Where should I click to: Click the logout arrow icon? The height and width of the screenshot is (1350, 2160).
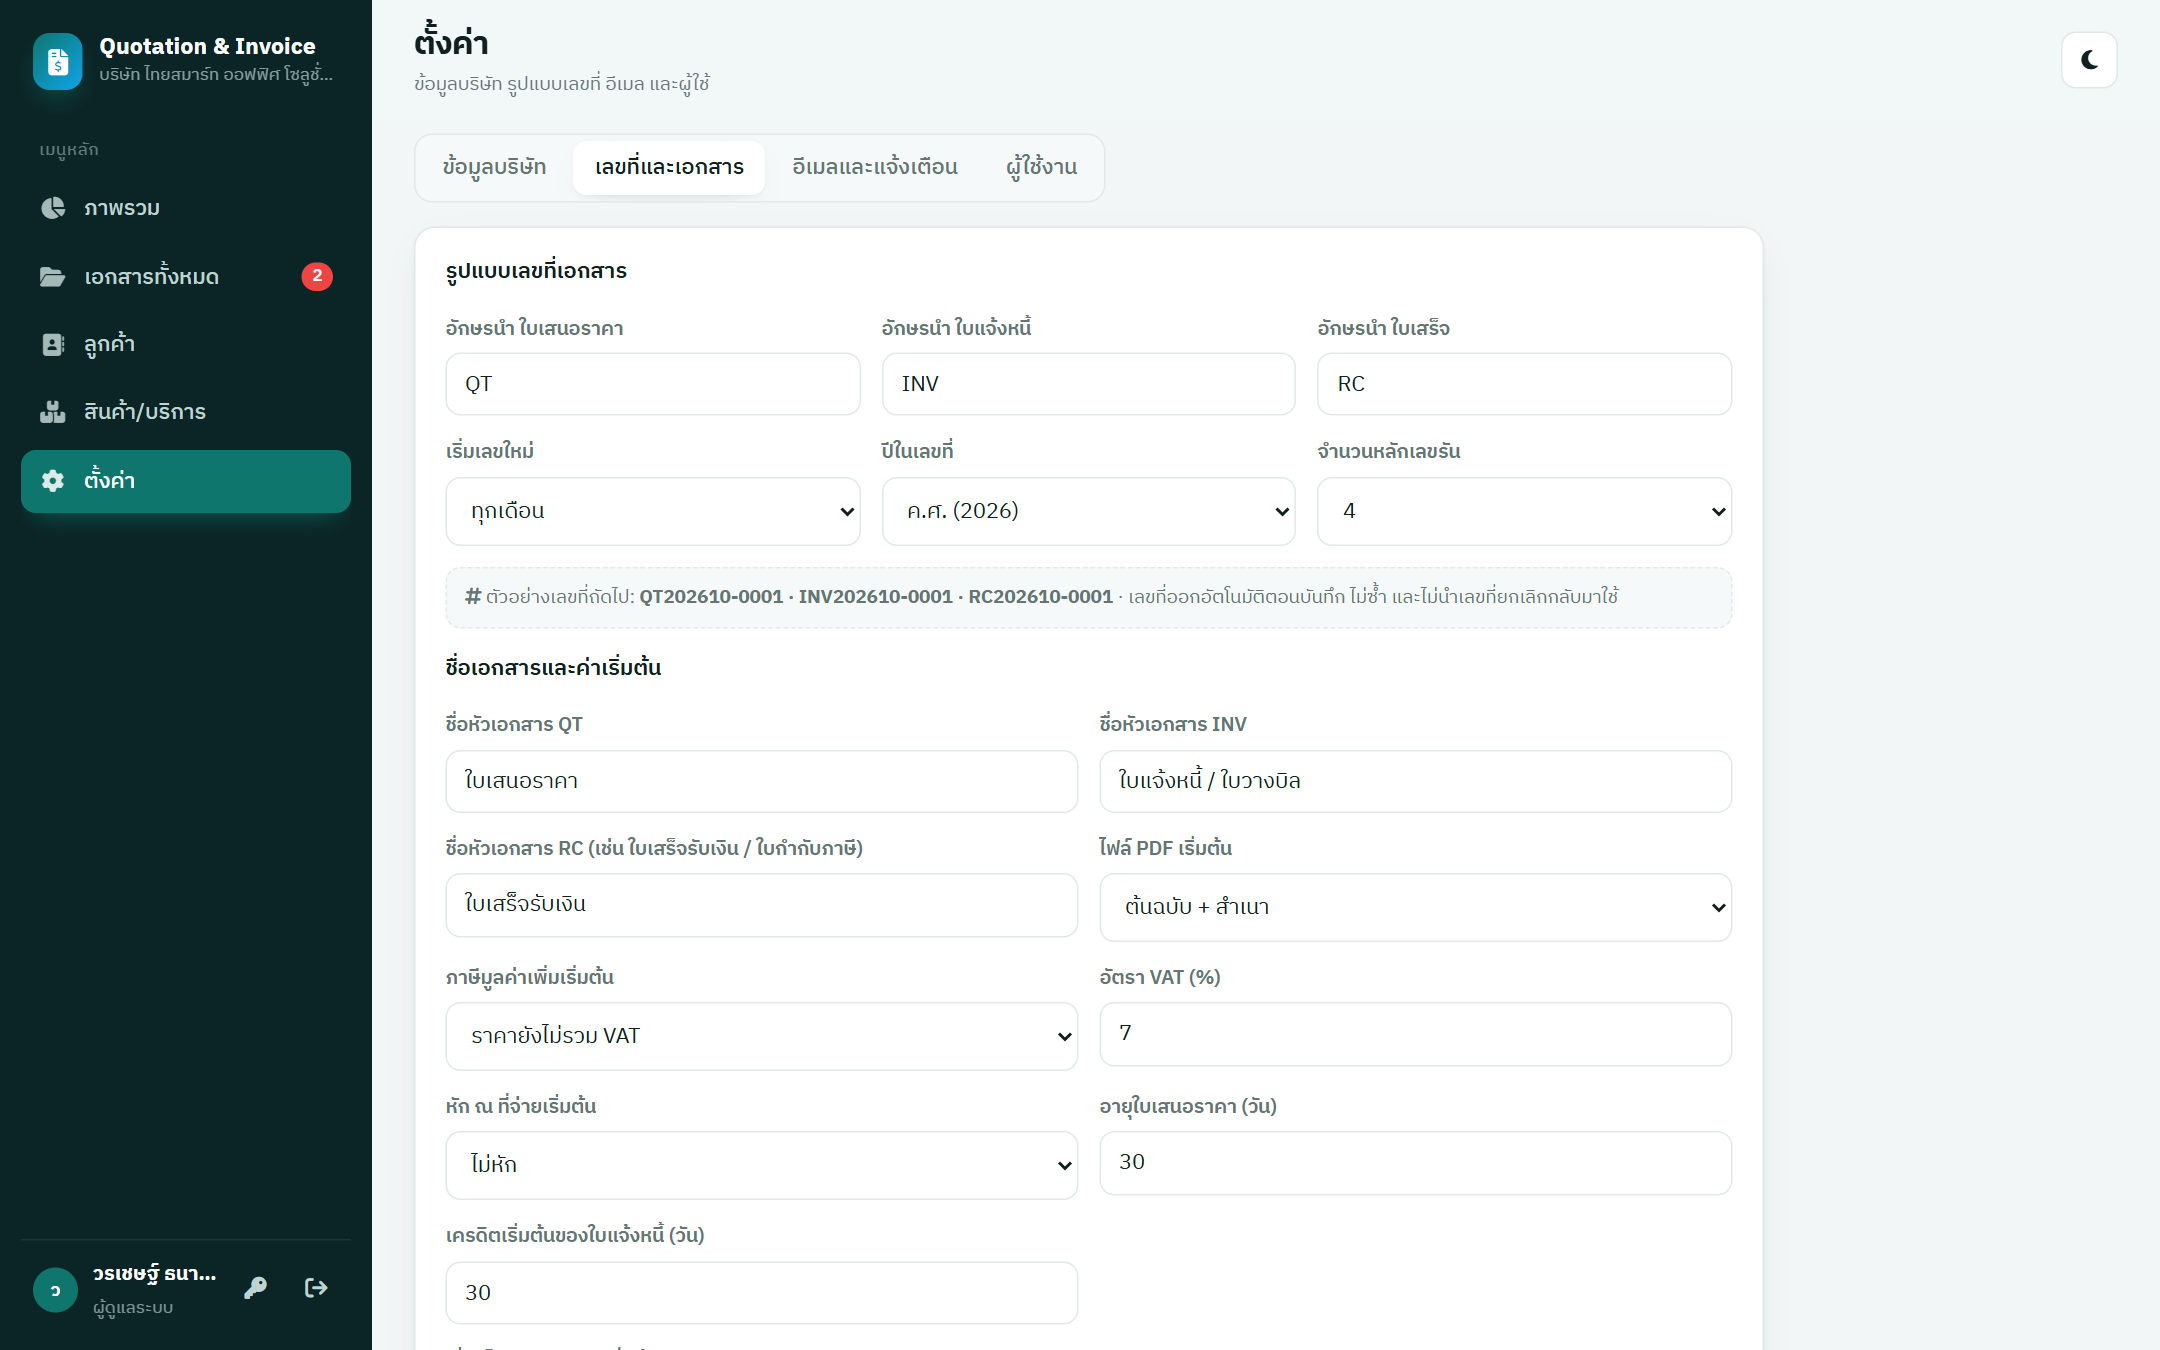tap(316, 1288)
